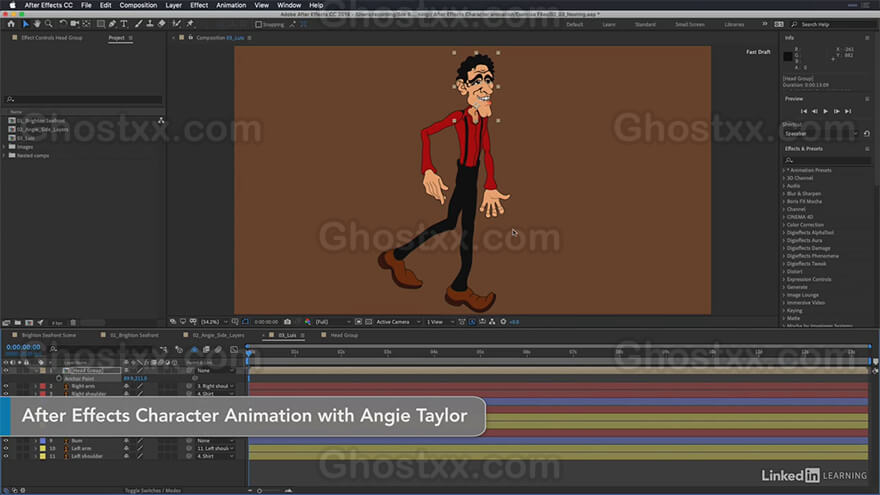Open the Animation menu
The image size is (880, 495).
coord(231,5)
